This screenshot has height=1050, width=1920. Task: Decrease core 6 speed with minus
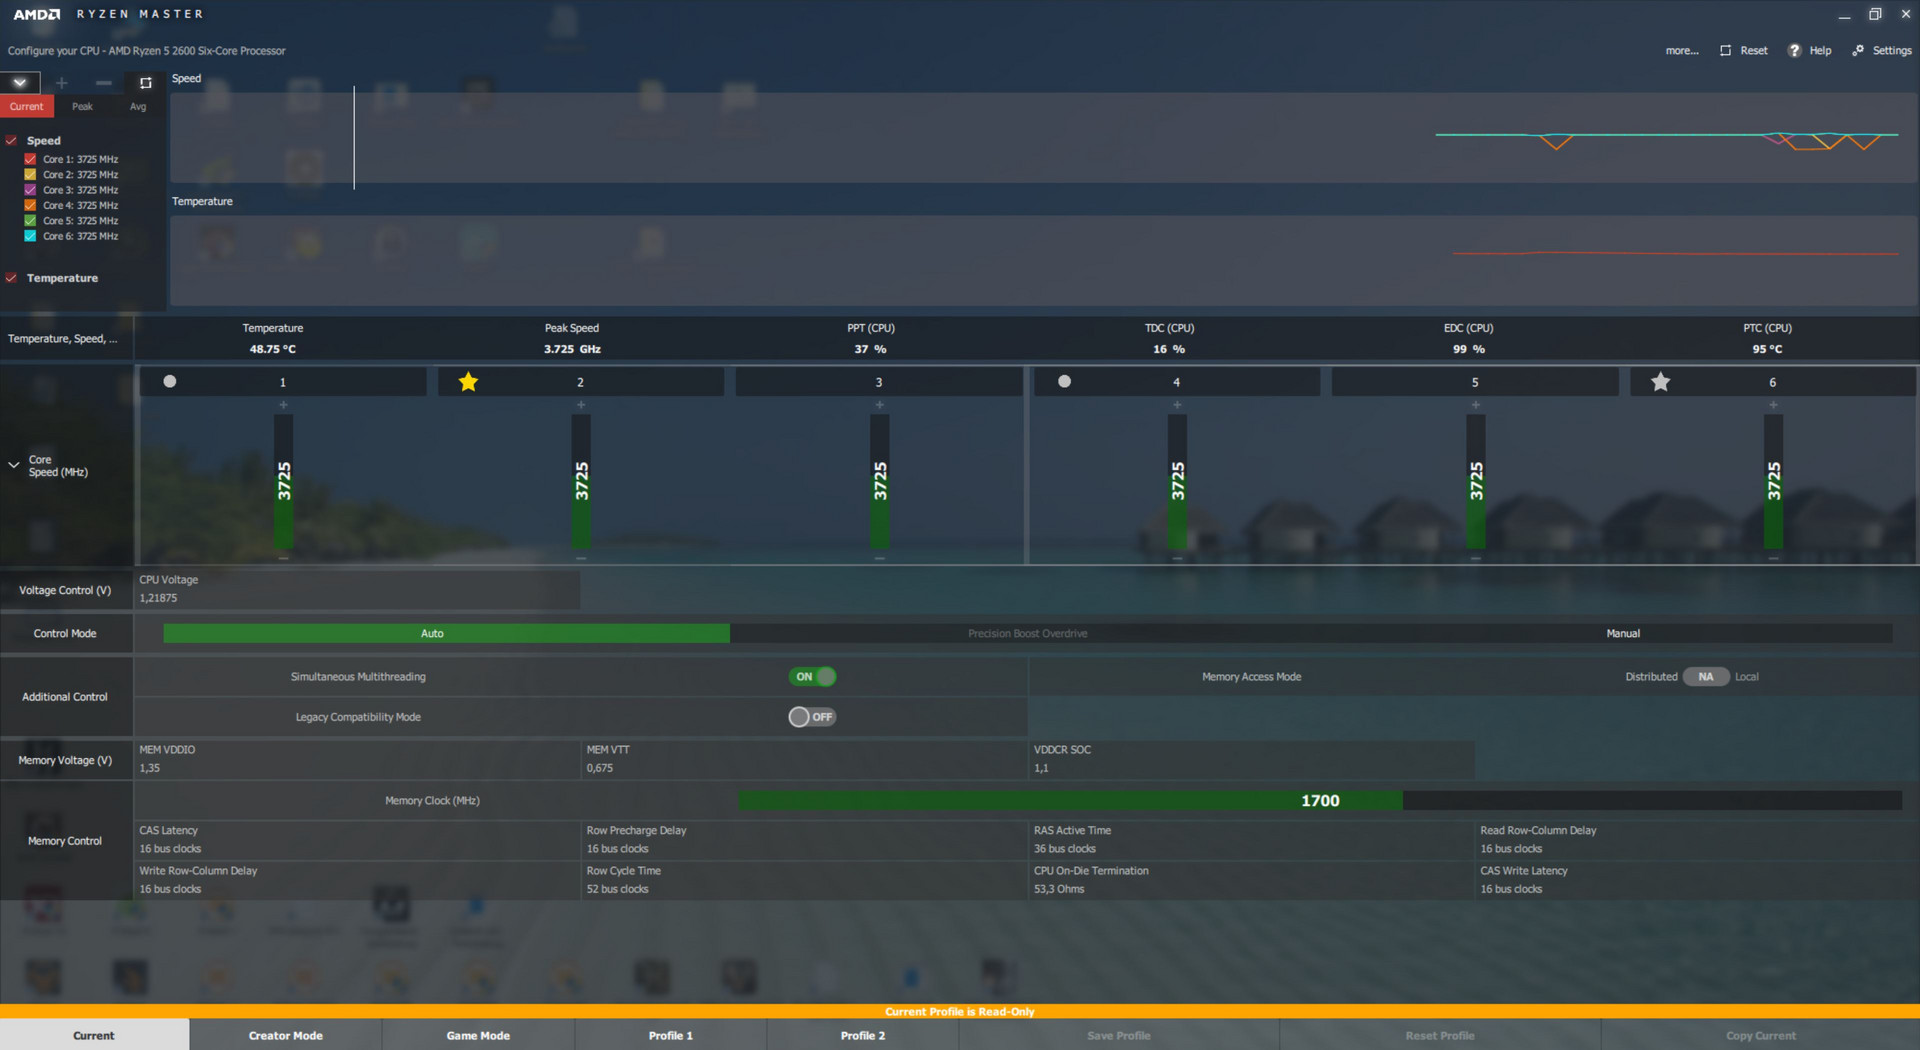pos(1773,558)
